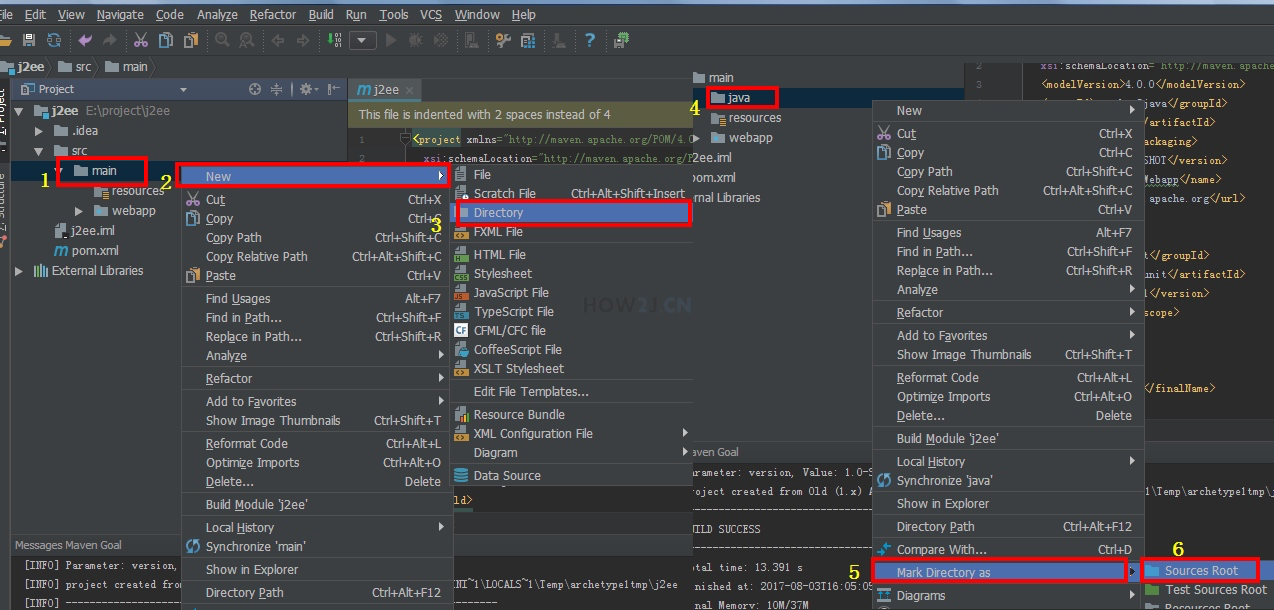The image size is (1274, 610).
Task: Collapse the src folder node
Action: point(39,151)
